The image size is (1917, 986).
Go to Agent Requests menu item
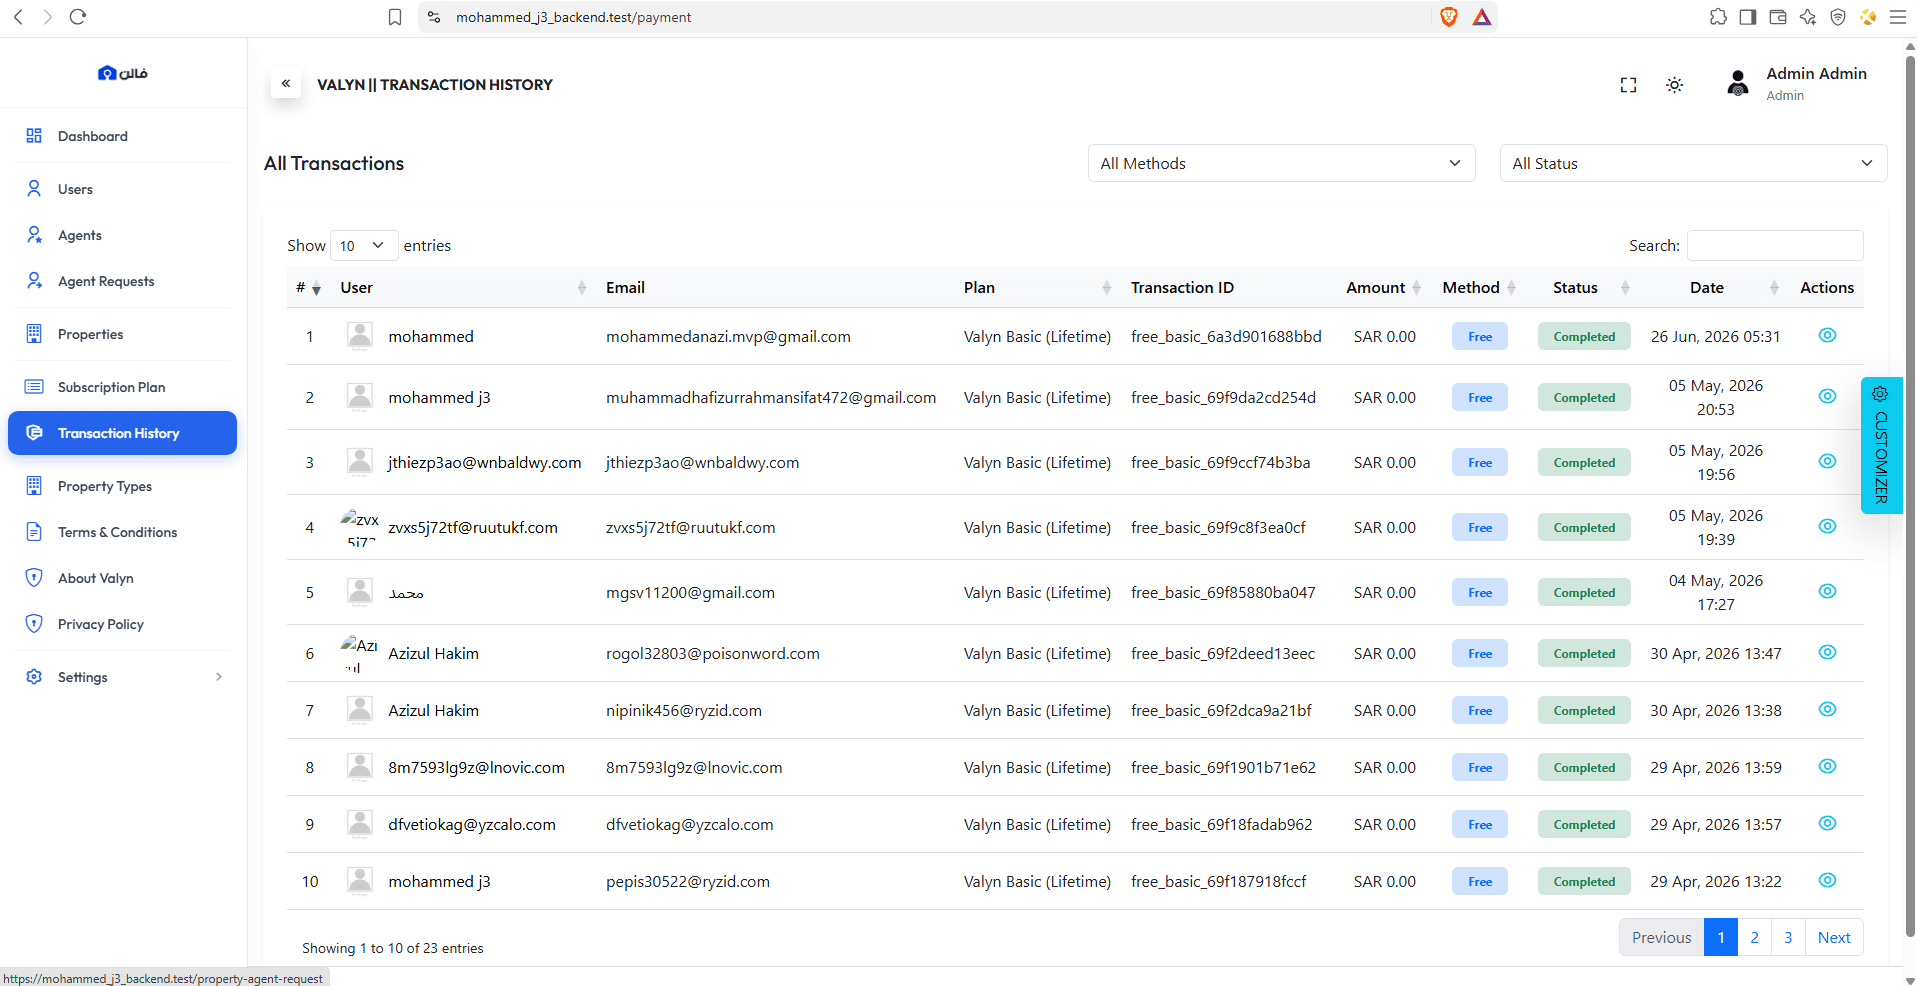click(x=122, y=281)
